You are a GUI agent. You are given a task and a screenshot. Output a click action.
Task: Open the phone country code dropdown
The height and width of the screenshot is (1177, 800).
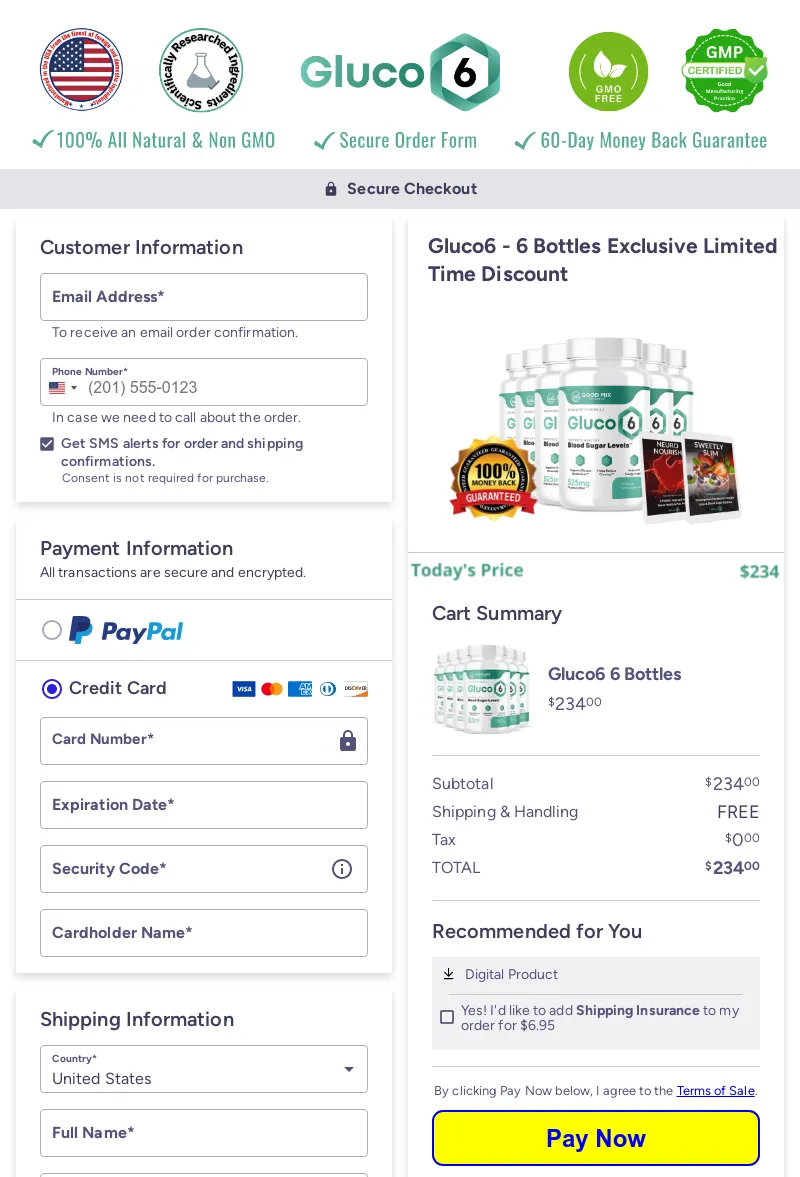tap(64, 388)
